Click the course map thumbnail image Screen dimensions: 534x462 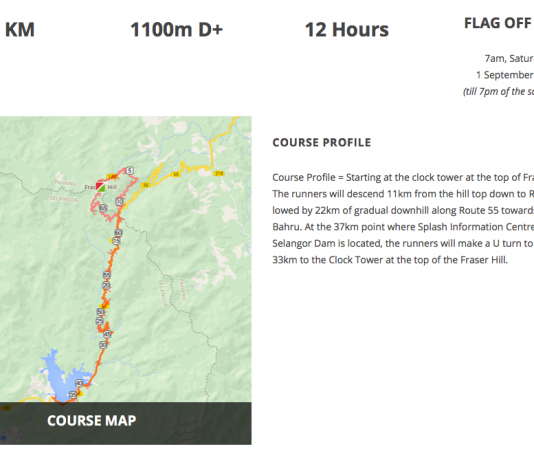click(126, 280)
